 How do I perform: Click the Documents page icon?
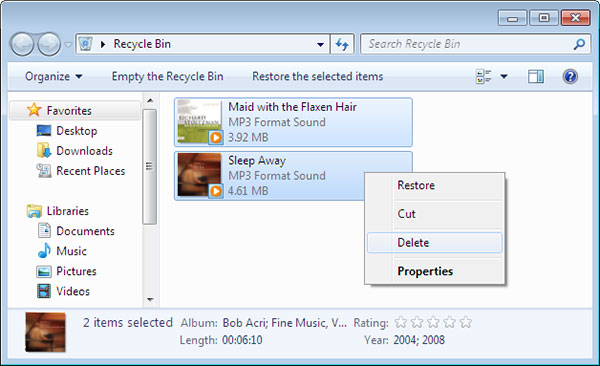(44, 230)
